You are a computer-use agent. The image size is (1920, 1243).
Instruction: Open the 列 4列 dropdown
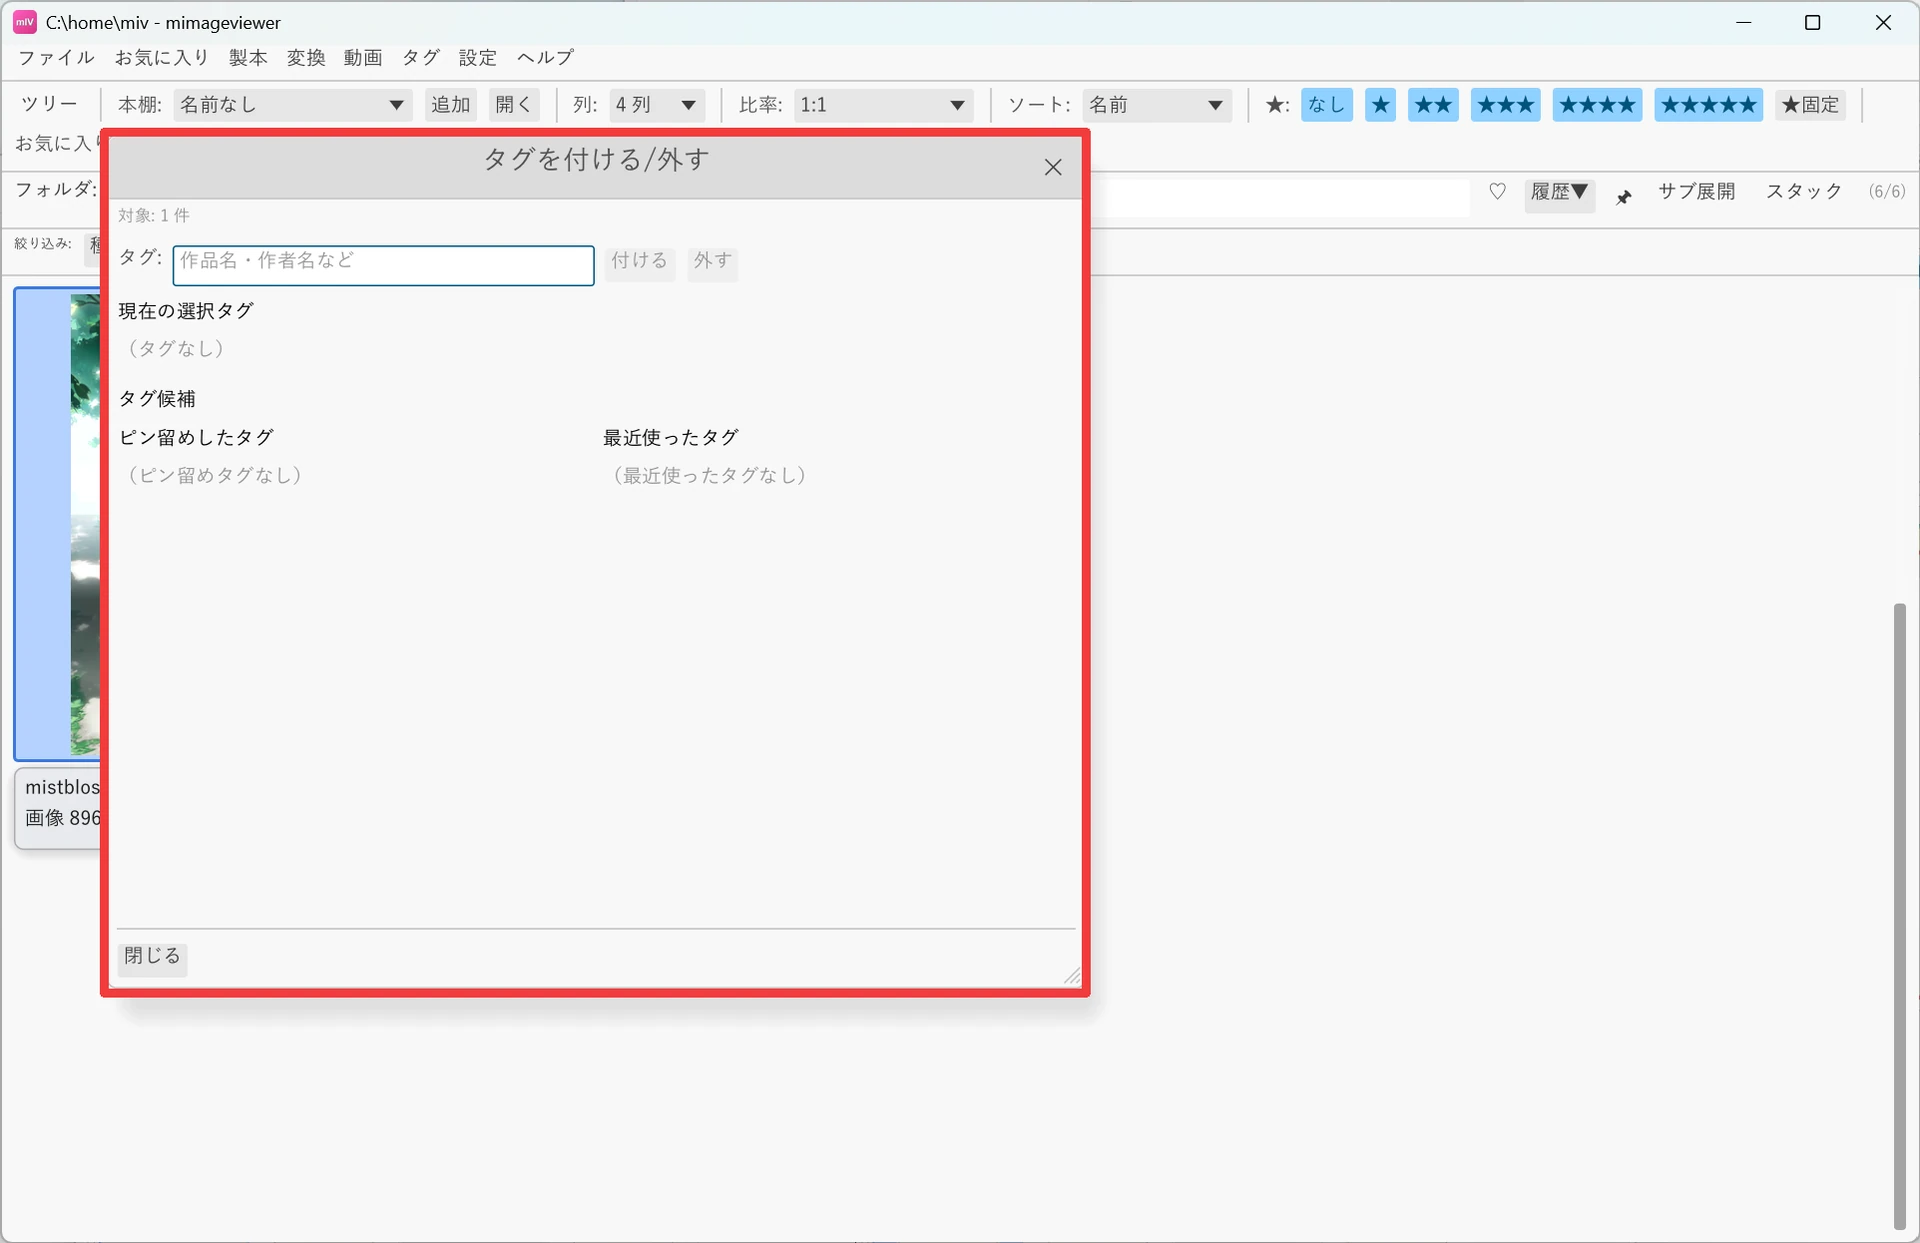click(656, 105)
